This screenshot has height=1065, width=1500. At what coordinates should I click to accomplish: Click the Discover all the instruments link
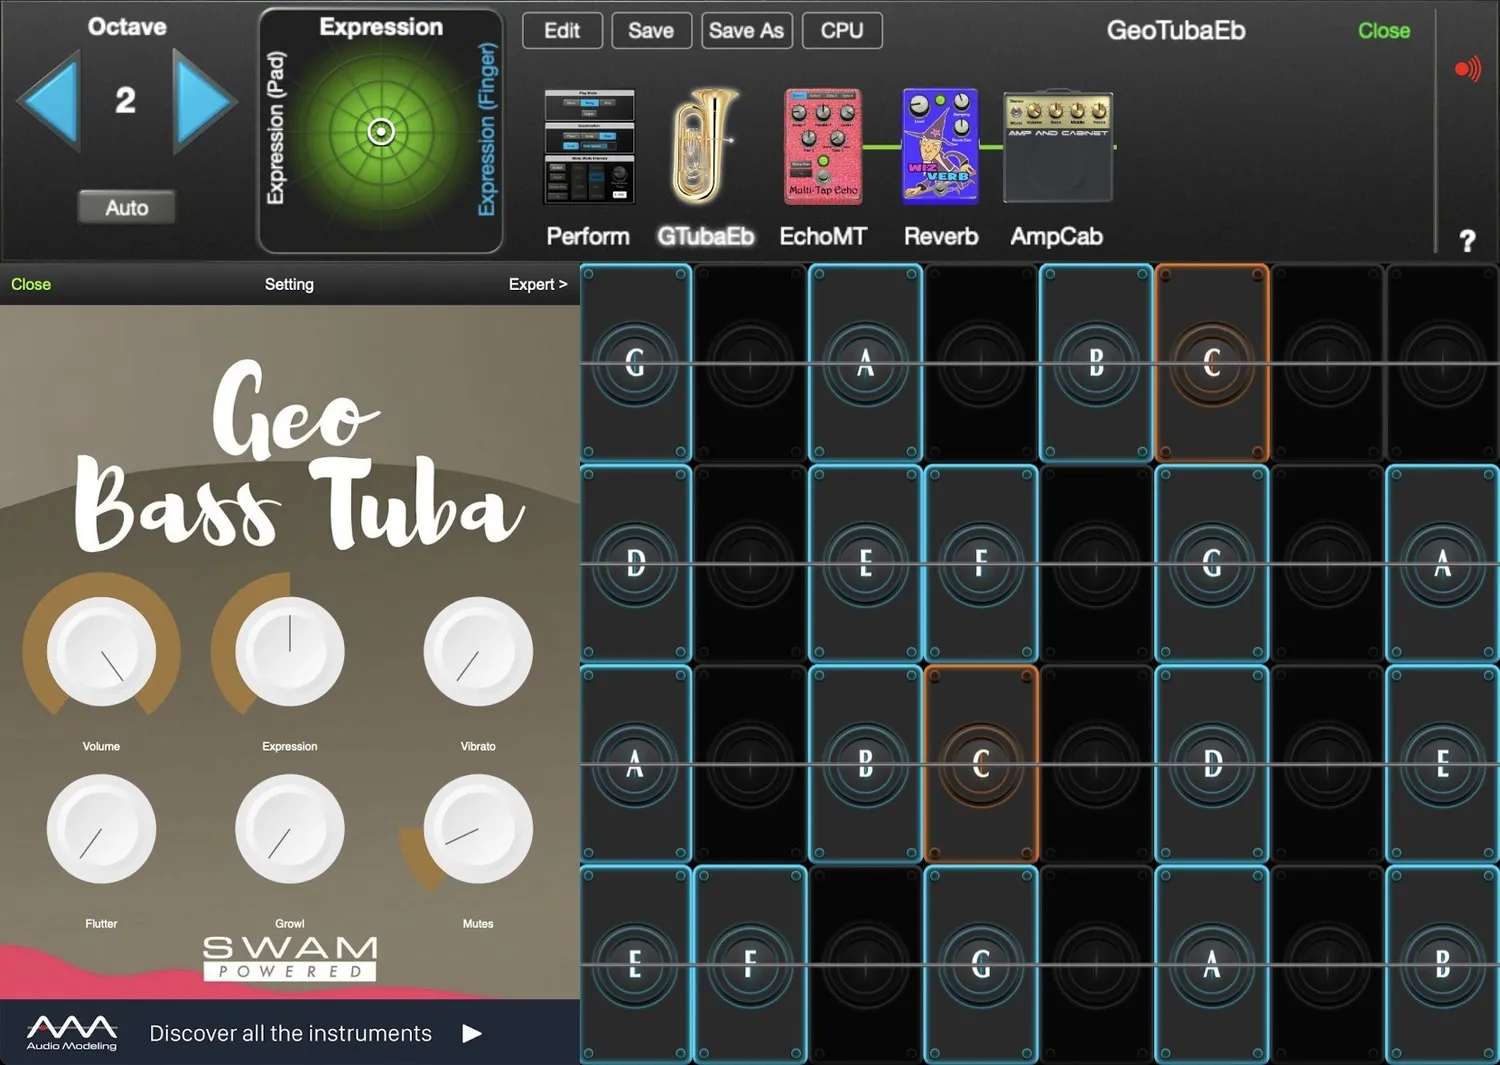coord(291,1033)
